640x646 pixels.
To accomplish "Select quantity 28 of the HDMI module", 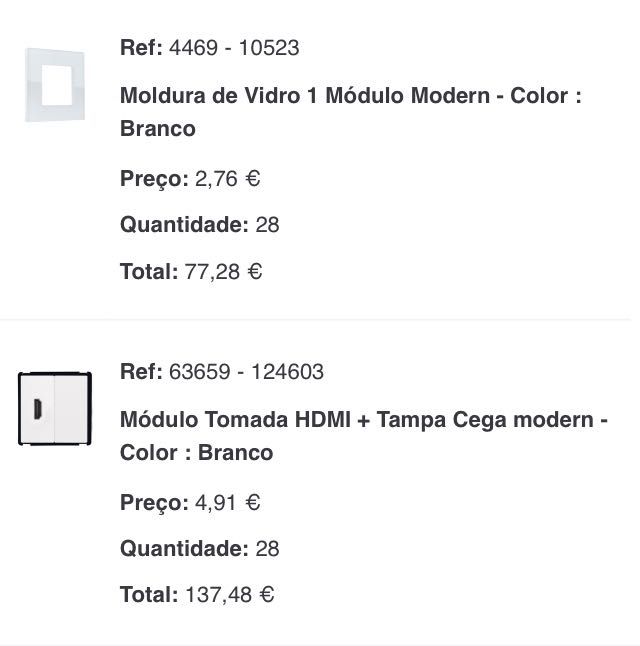I will [267, 549].
